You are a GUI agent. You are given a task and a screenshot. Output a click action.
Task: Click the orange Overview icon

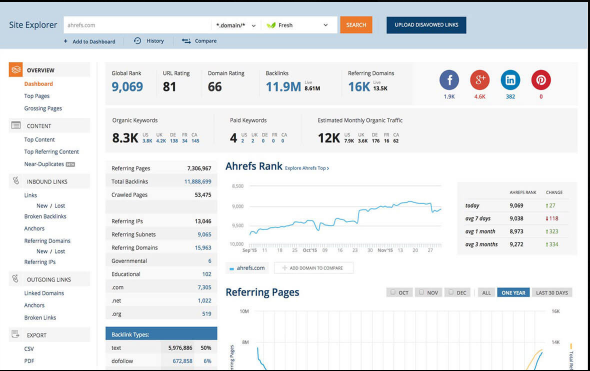16,70
